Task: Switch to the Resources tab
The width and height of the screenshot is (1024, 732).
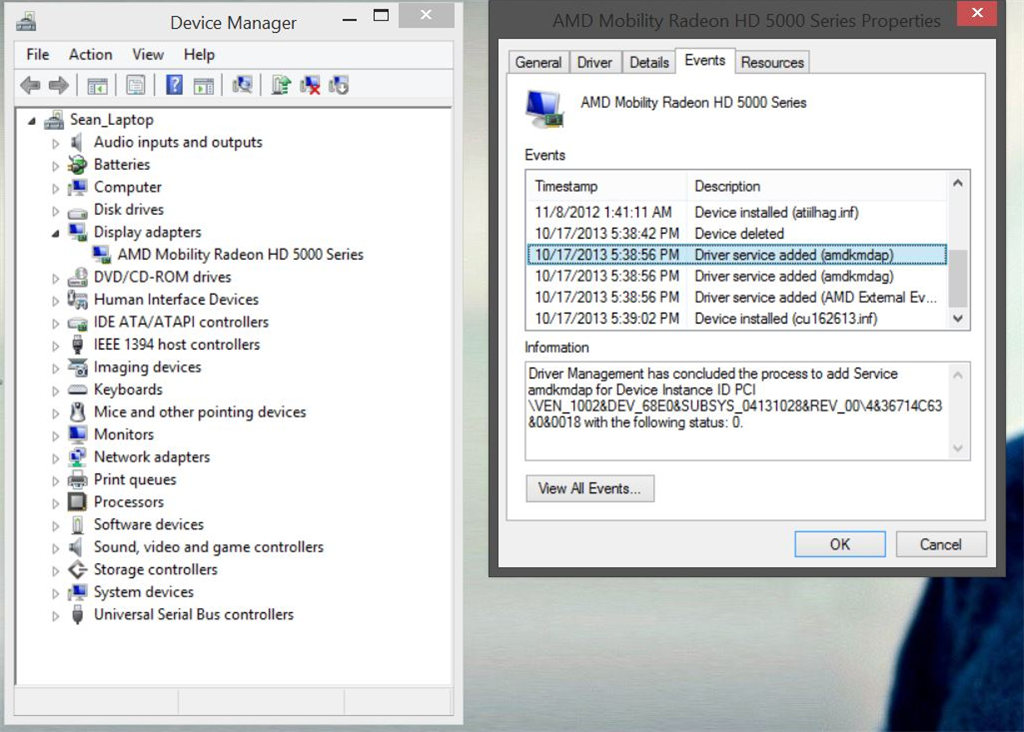Action: 773,63
